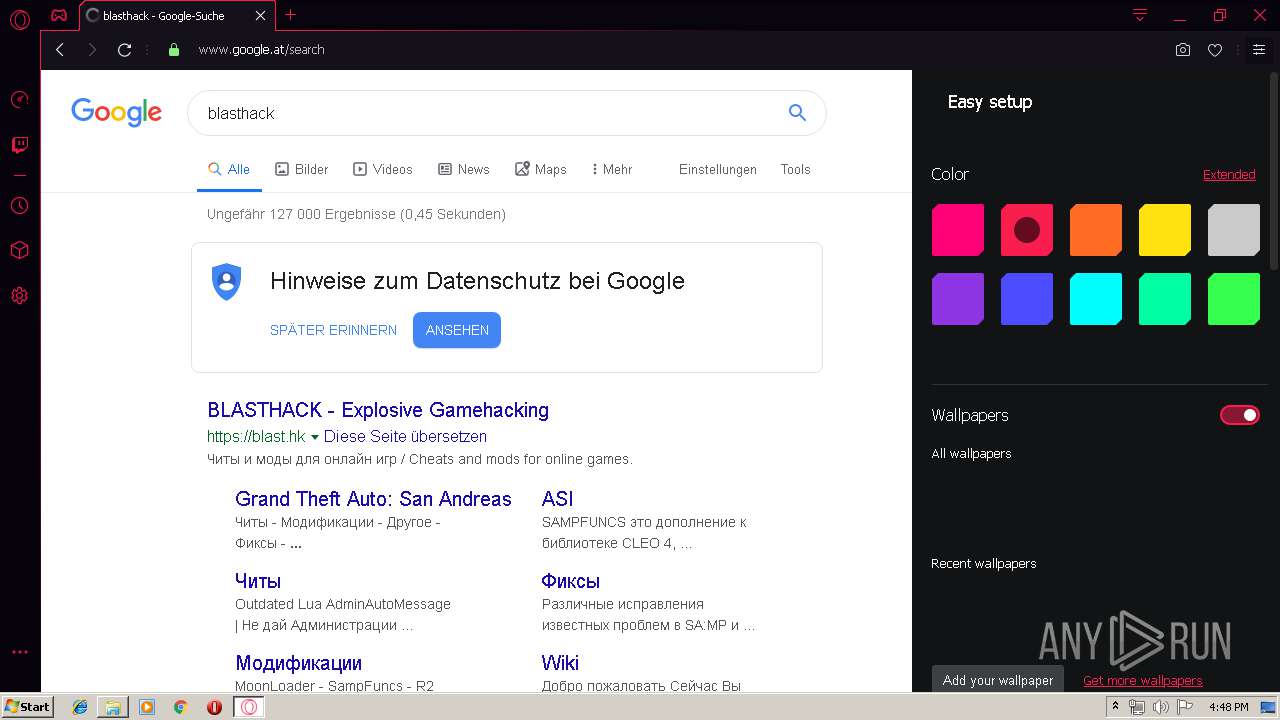Go forward with the forward arrow
This screenshot has width=1280, height=720.
[x=92, y=49]
